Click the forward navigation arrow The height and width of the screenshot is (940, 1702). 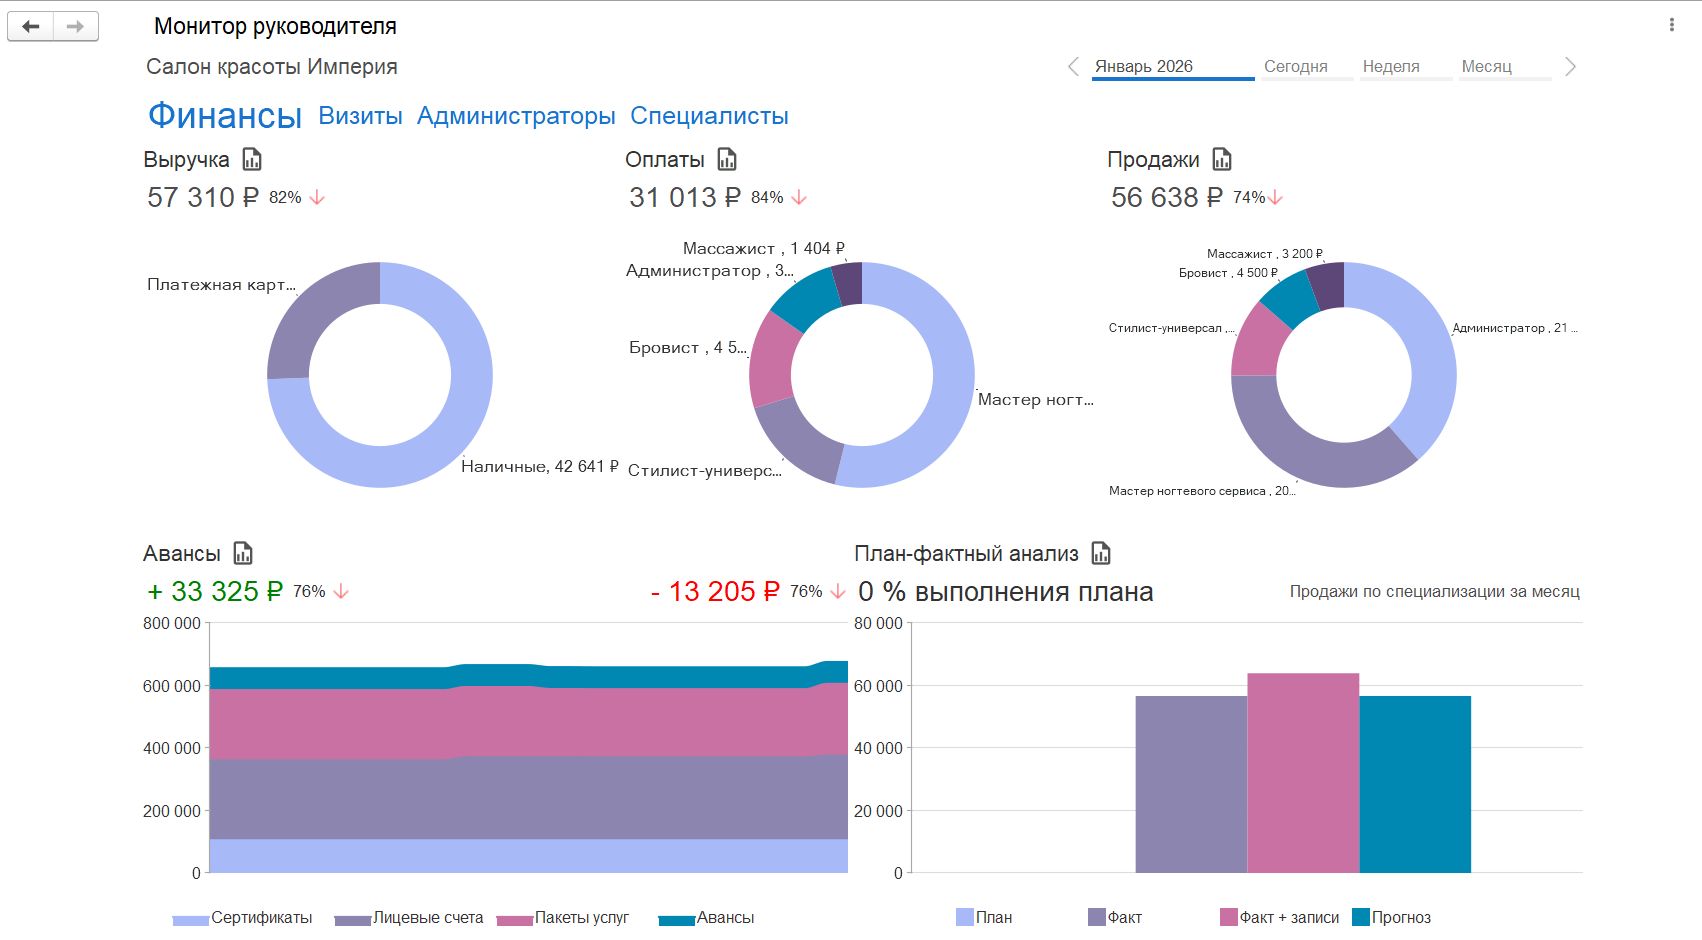(76, 27)
